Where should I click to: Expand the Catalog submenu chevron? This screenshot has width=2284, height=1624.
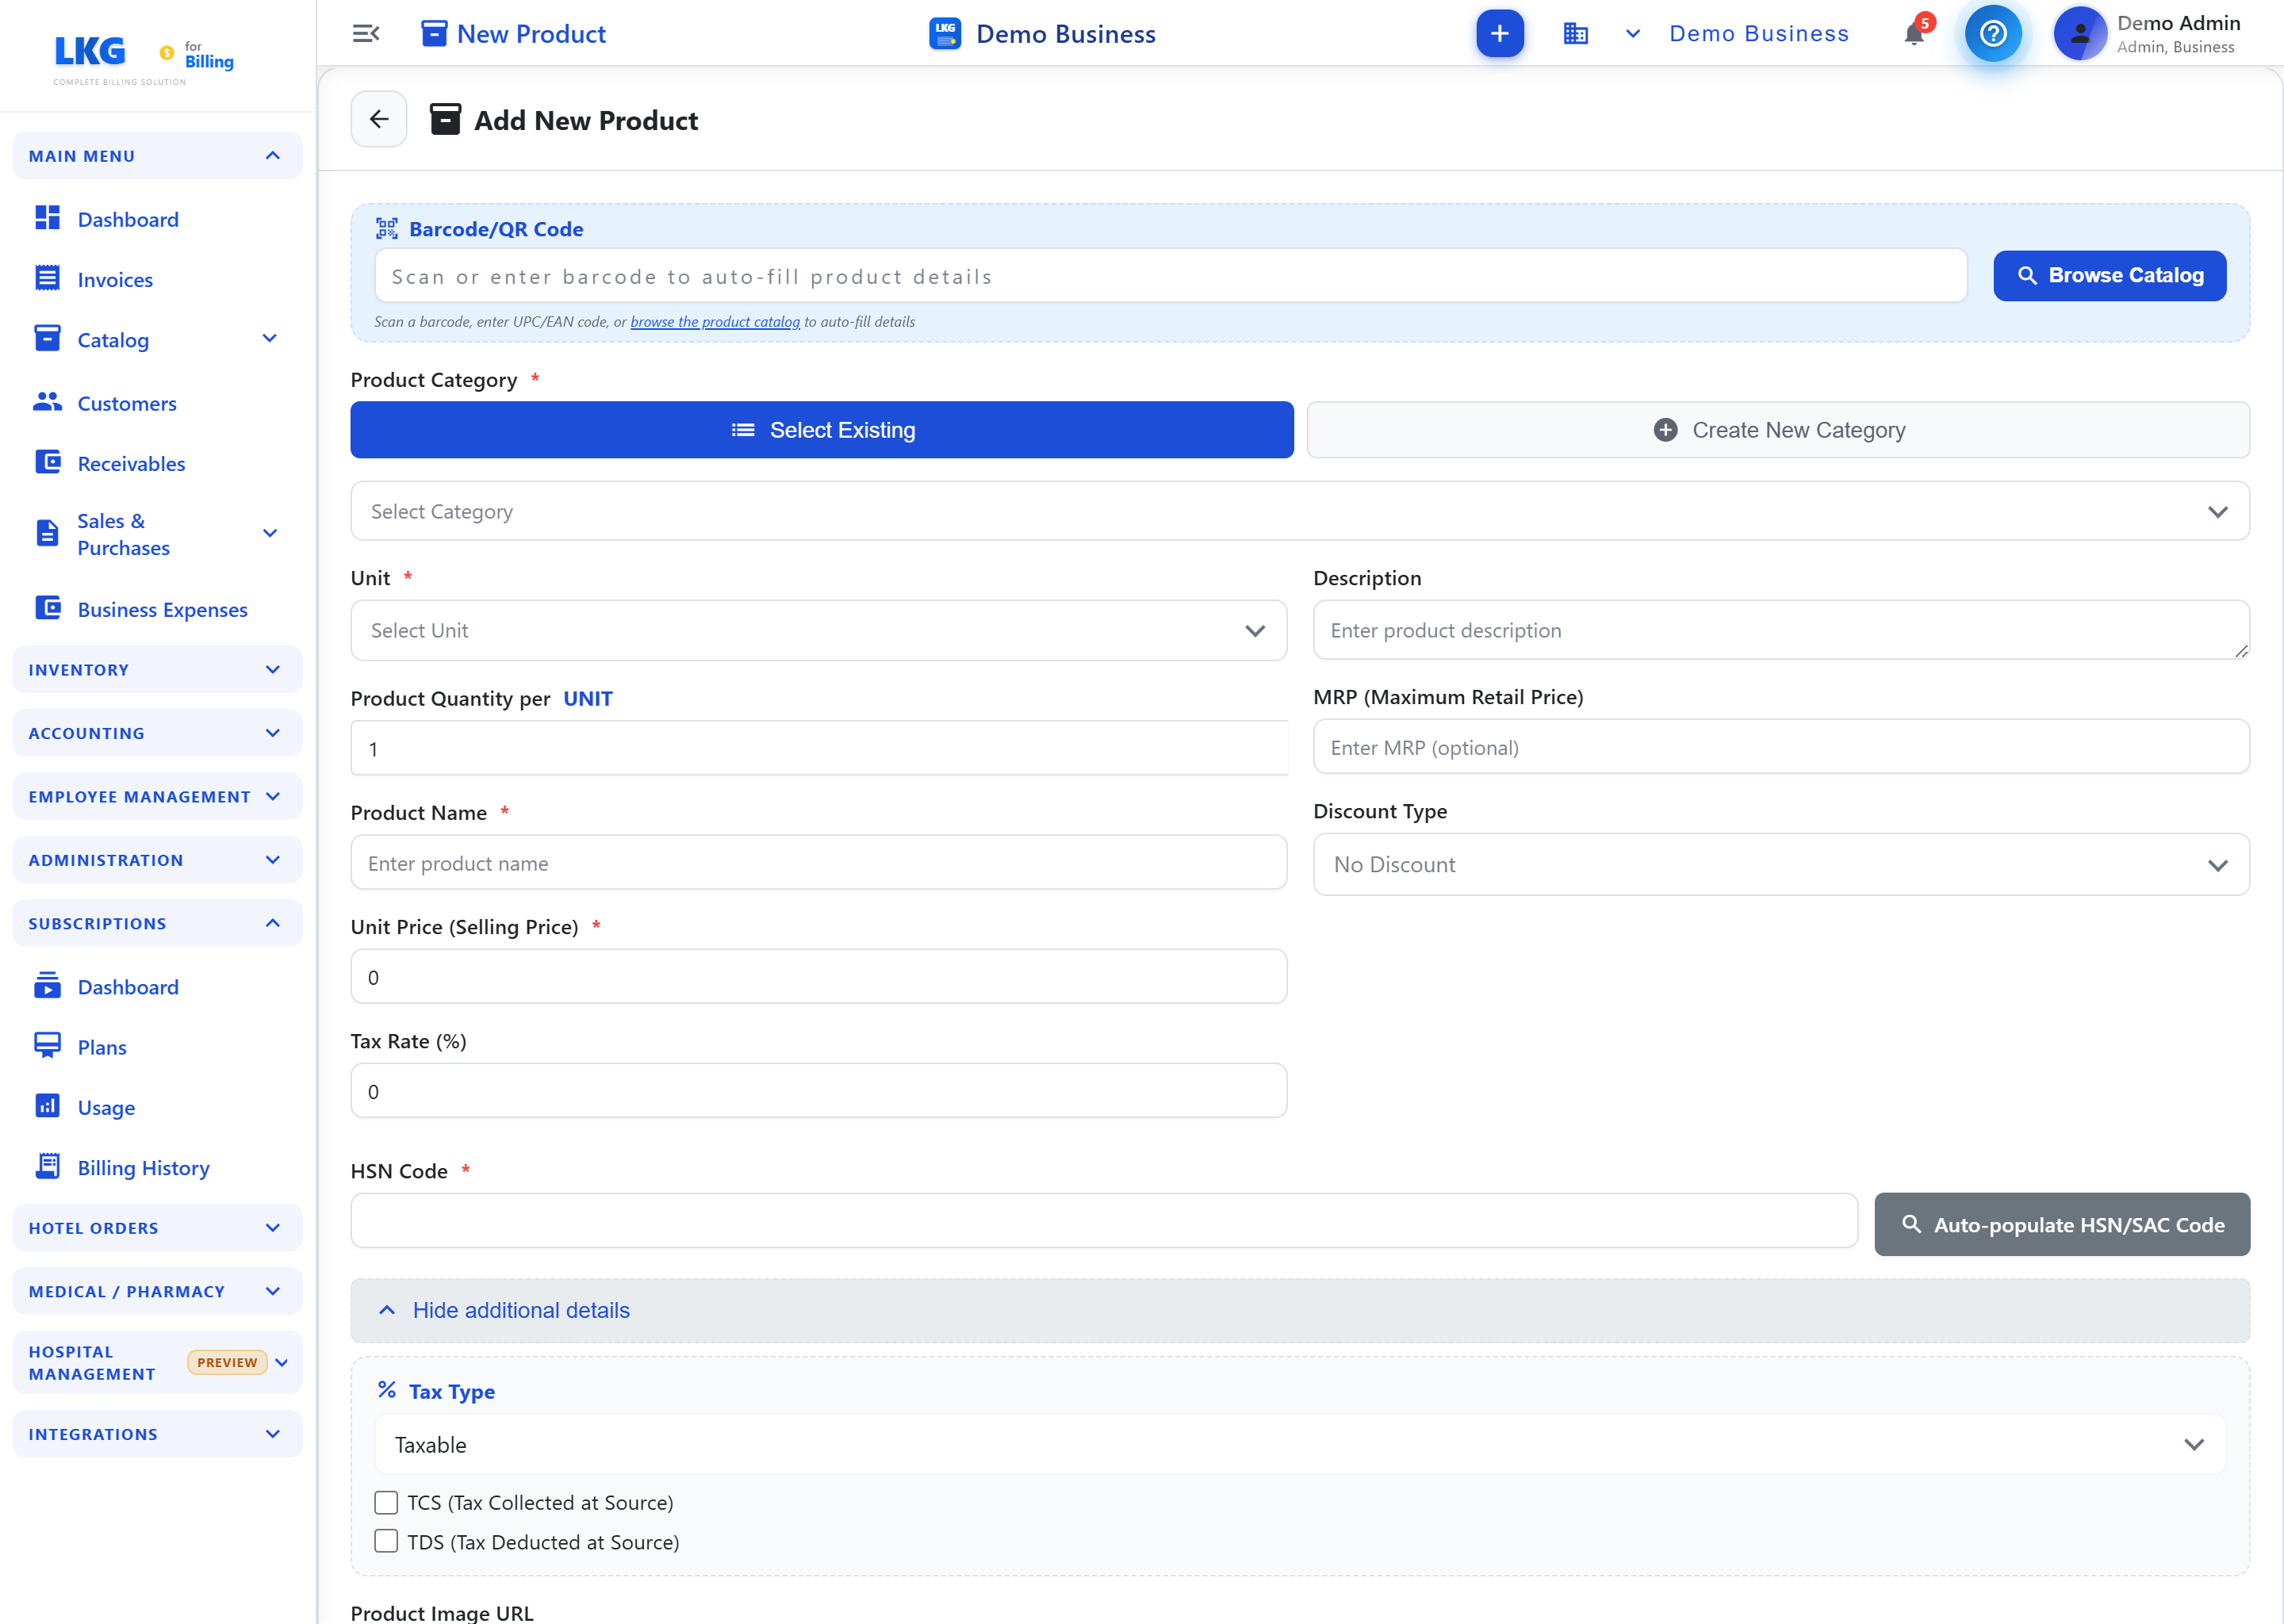[269, 339]
